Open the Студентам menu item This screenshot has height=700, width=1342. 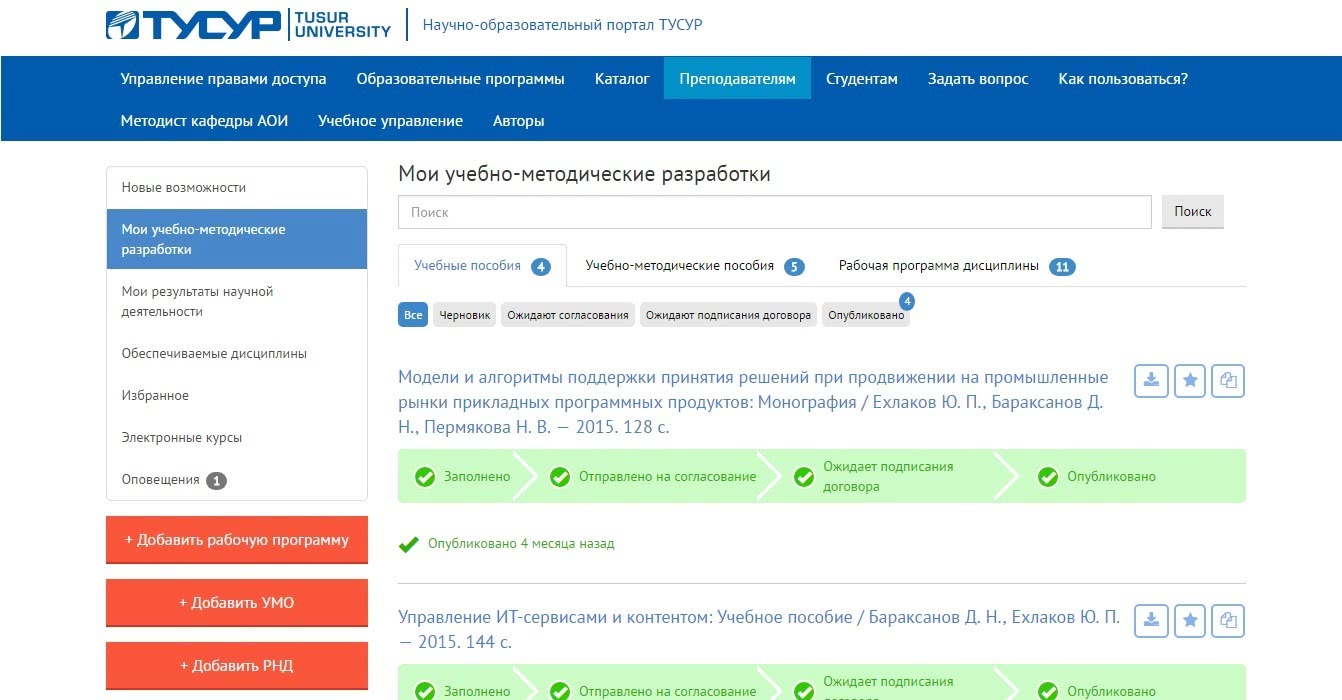[861, 79]
